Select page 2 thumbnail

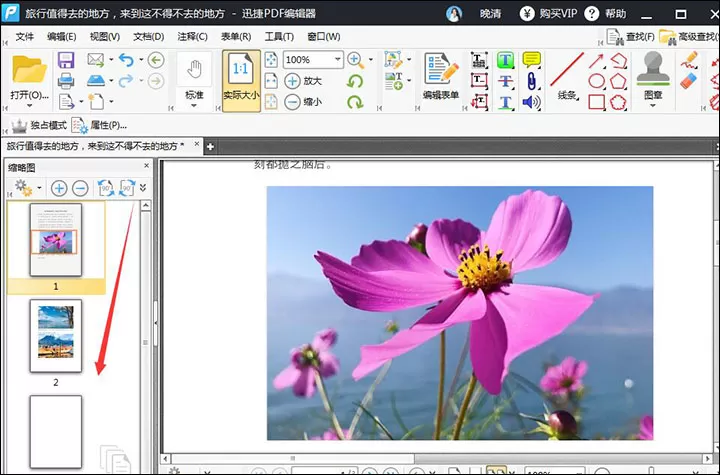(56, 336)
